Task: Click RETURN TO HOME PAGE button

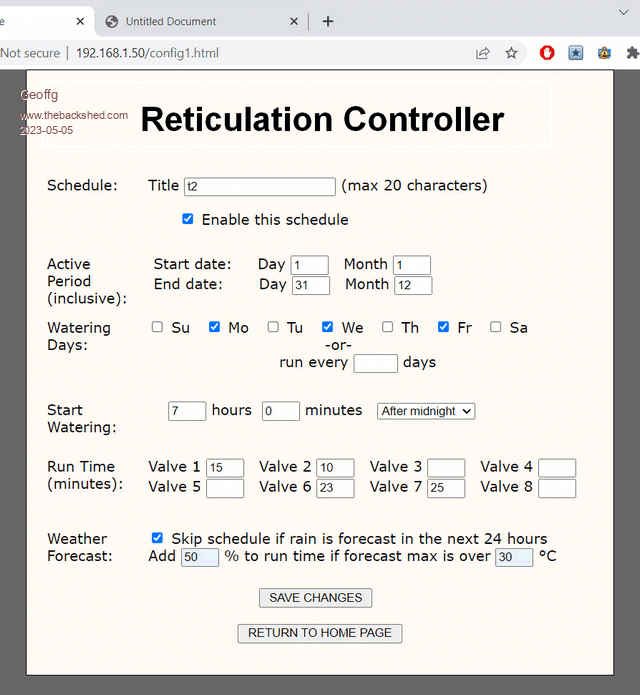Action: tap(320, 633)
